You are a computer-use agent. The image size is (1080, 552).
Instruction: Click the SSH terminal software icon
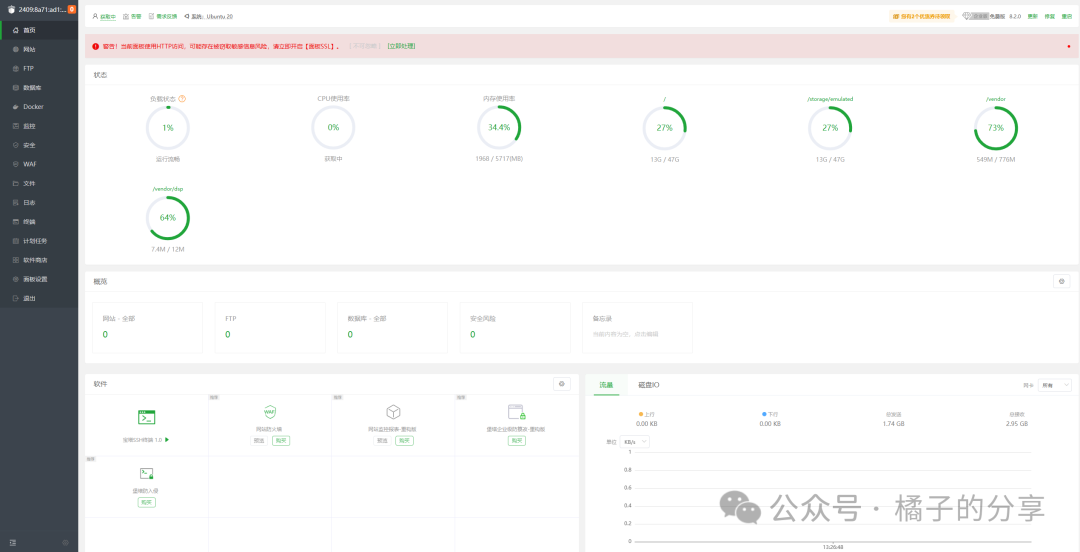point(146,417)
